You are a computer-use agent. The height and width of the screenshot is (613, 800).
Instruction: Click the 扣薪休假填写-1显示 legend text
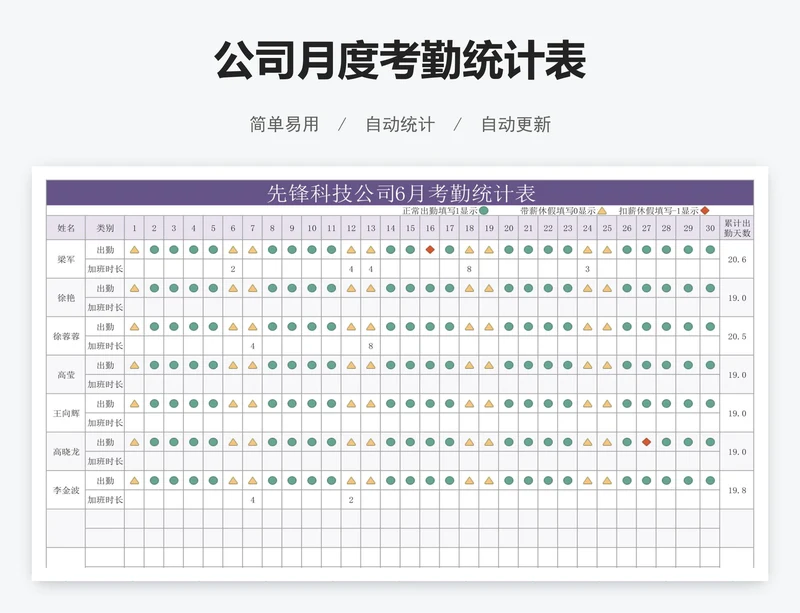[659, 211]
